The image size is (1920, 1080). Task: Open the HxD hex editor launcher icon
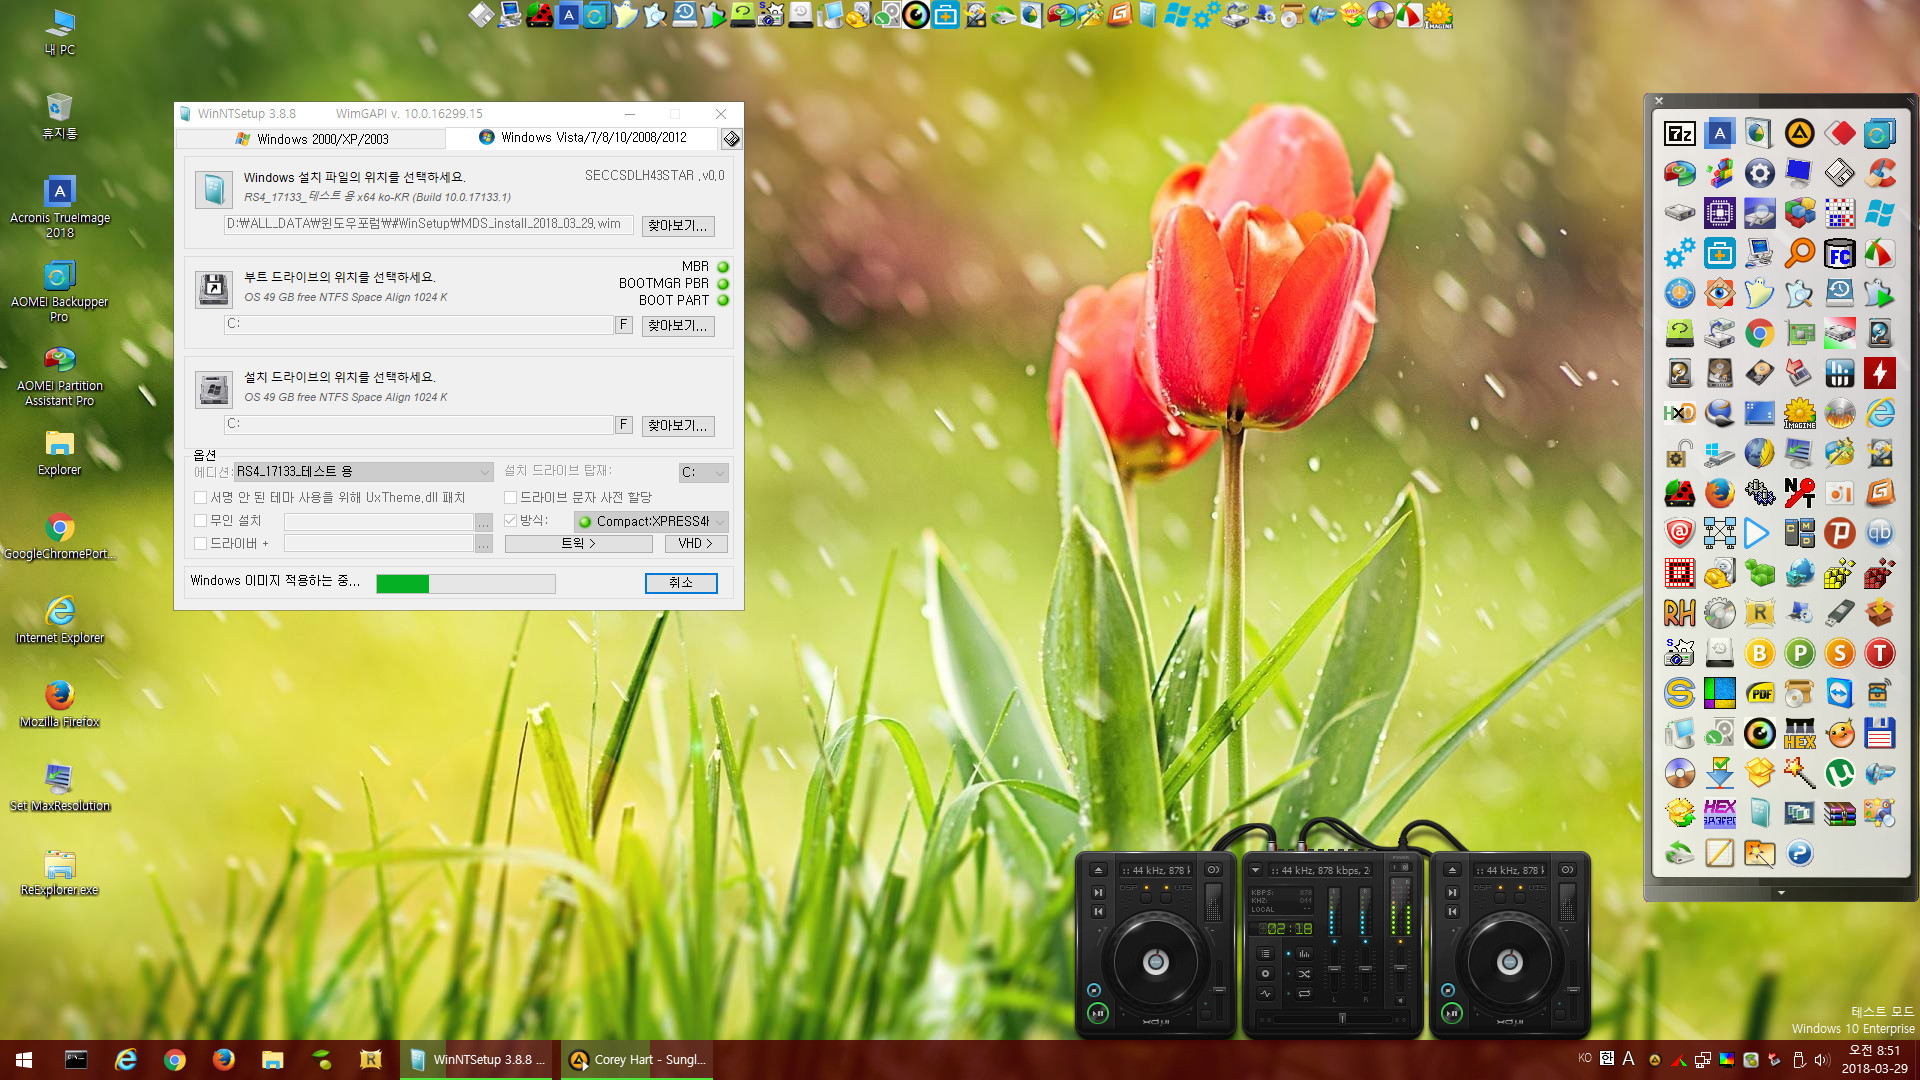click(1679, 413)
